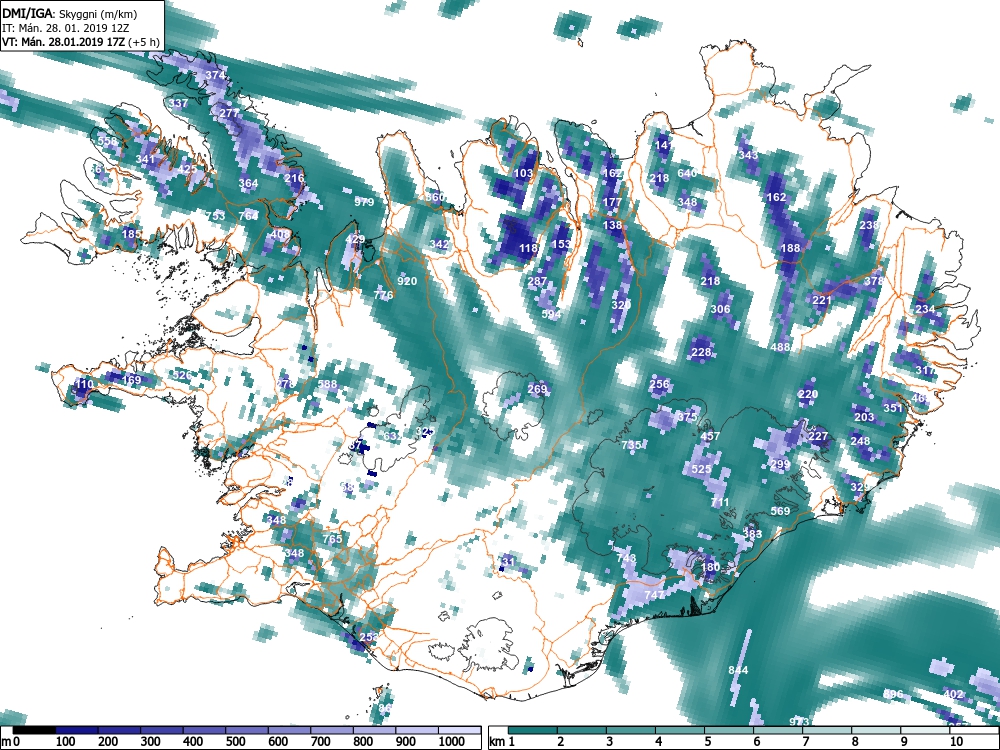
Task: Click the visibility value 320
Action: 621,305
